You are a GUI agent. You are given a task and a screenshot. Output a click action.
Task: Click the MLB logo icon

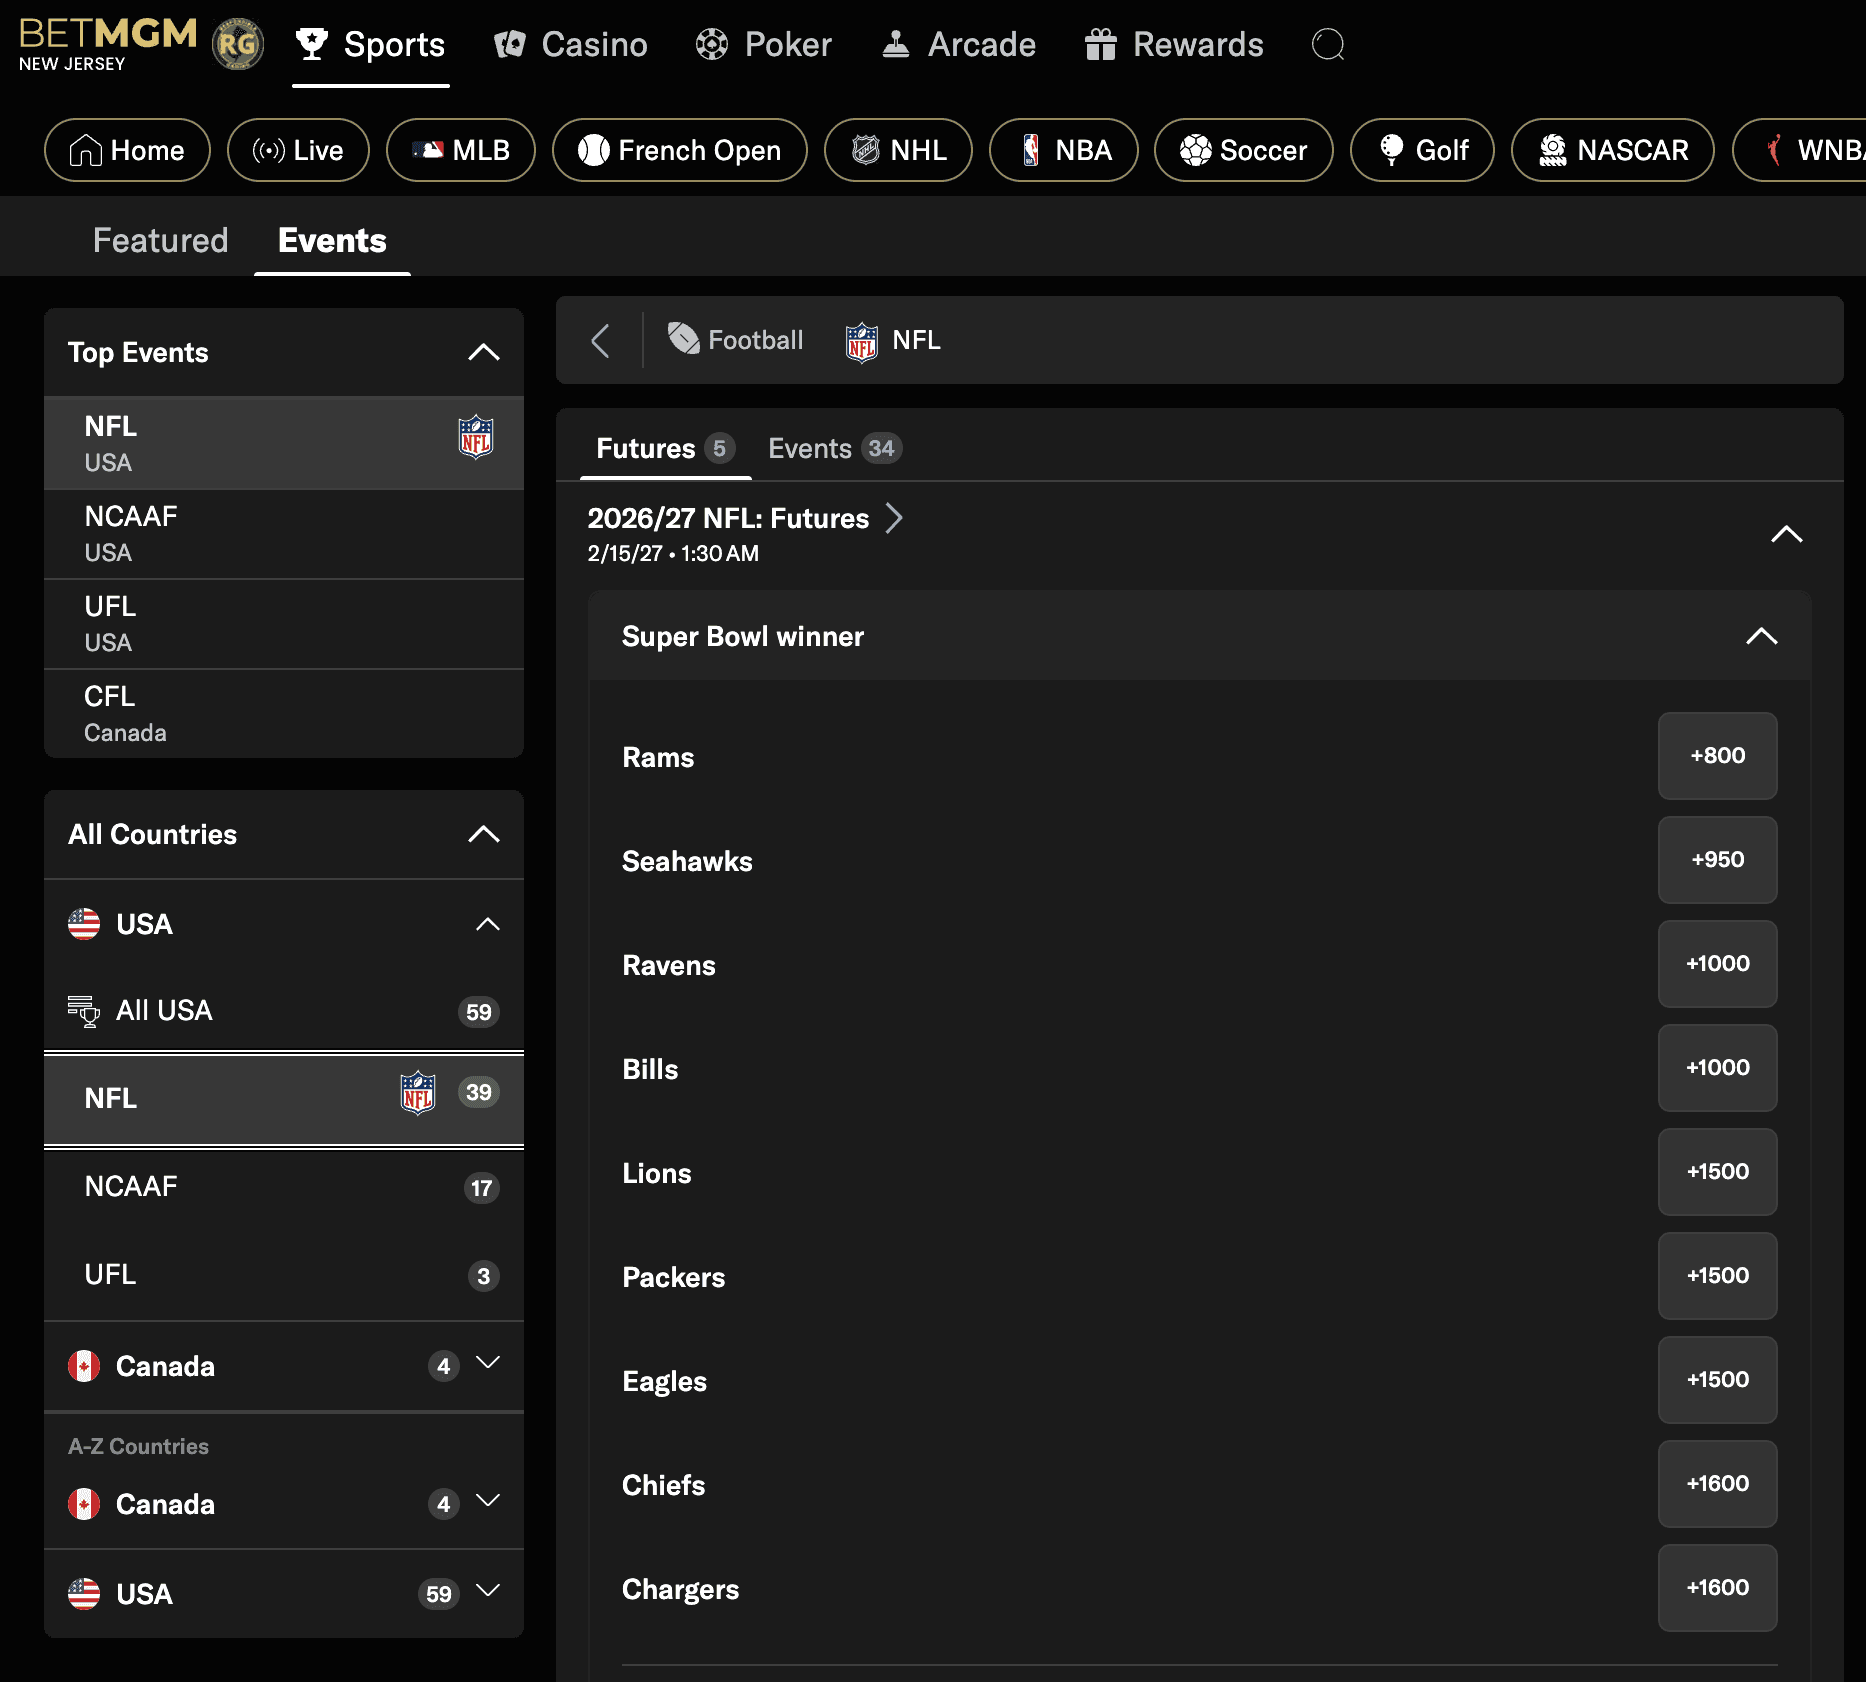pos(428,150)
